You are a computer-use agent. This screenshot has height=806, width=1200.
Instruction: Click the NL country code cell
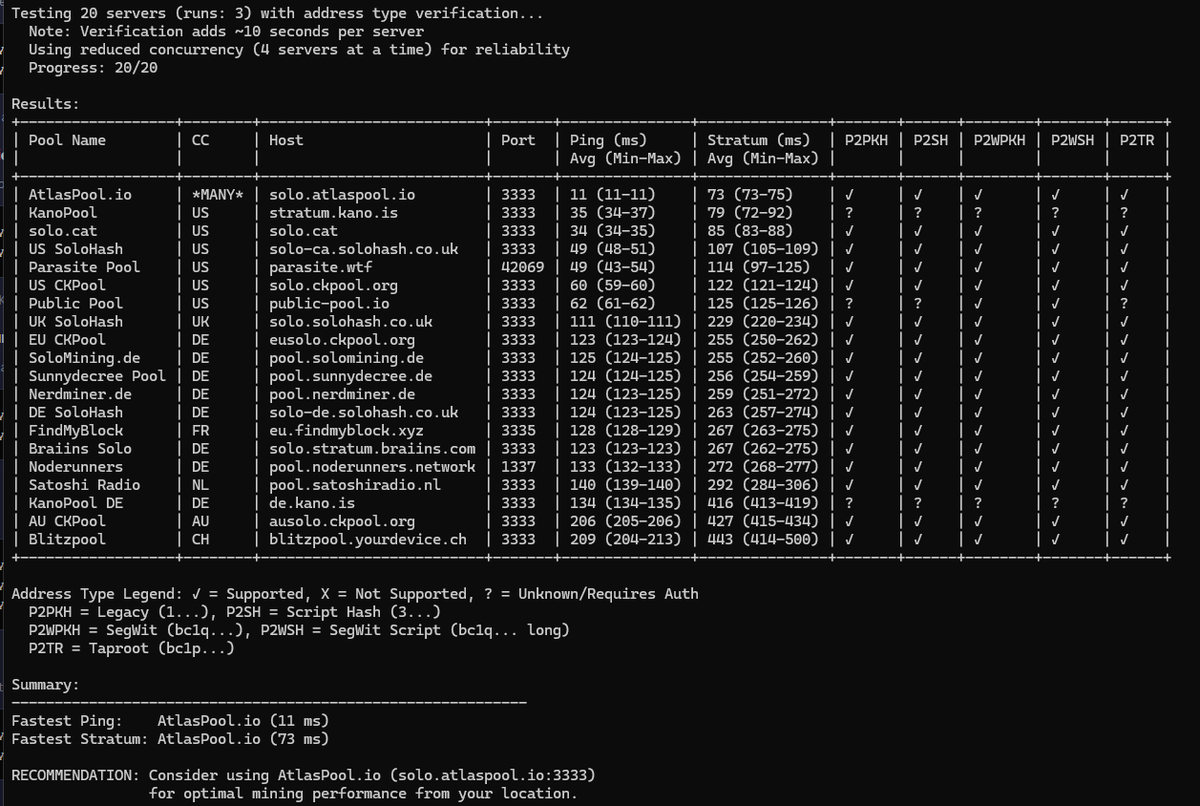point(200,484)
